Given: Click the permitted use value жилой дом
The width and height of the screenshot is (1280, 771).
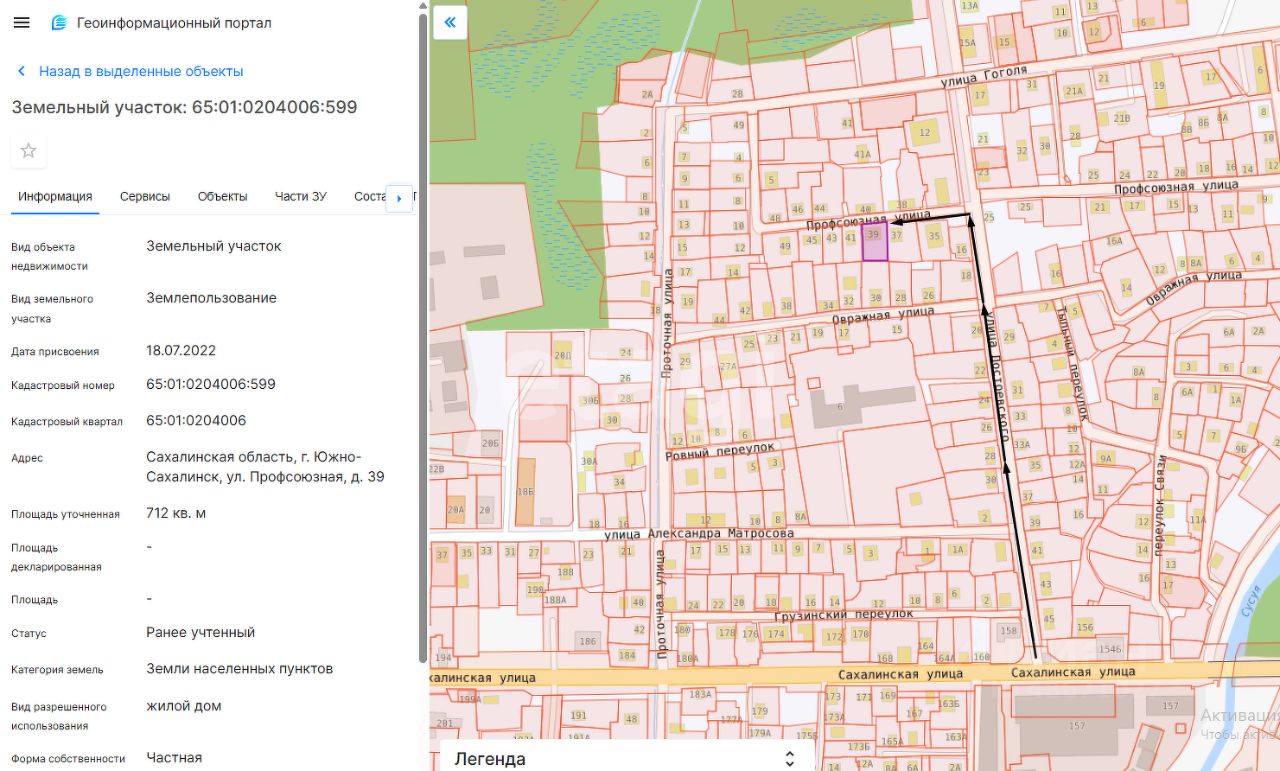Looking at the screenshot, I should coord(184,705).
